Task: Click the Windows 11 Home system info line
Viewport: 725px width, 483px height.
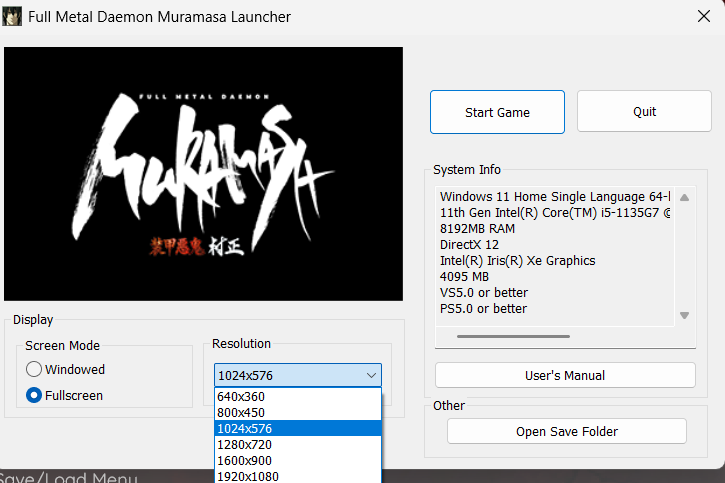Action: (555, 197)
